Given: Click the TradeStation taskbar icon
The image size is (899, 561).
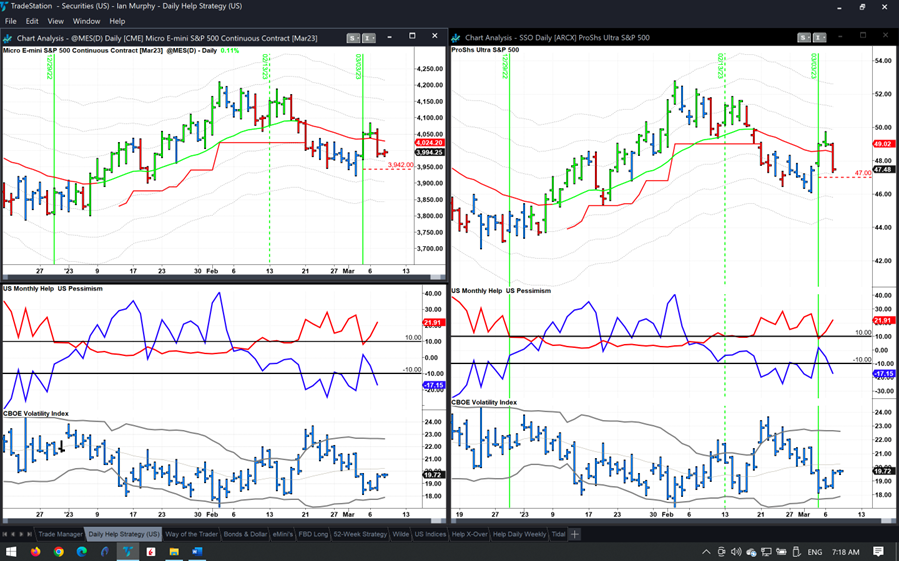Looking at the screenshot, I should click(128, 551).
